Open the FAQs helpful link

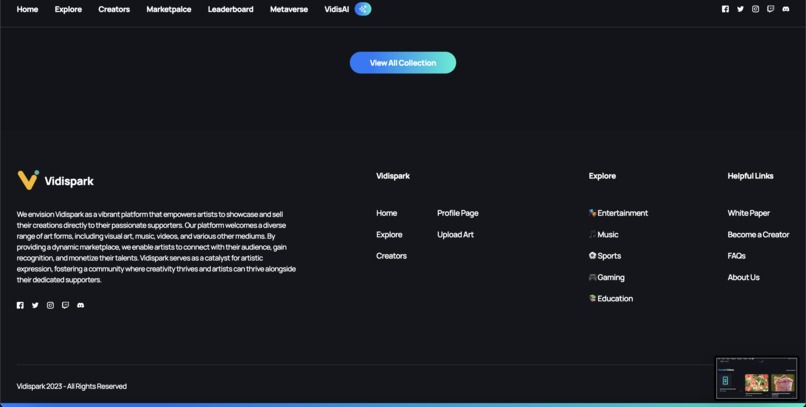[736, 256]
